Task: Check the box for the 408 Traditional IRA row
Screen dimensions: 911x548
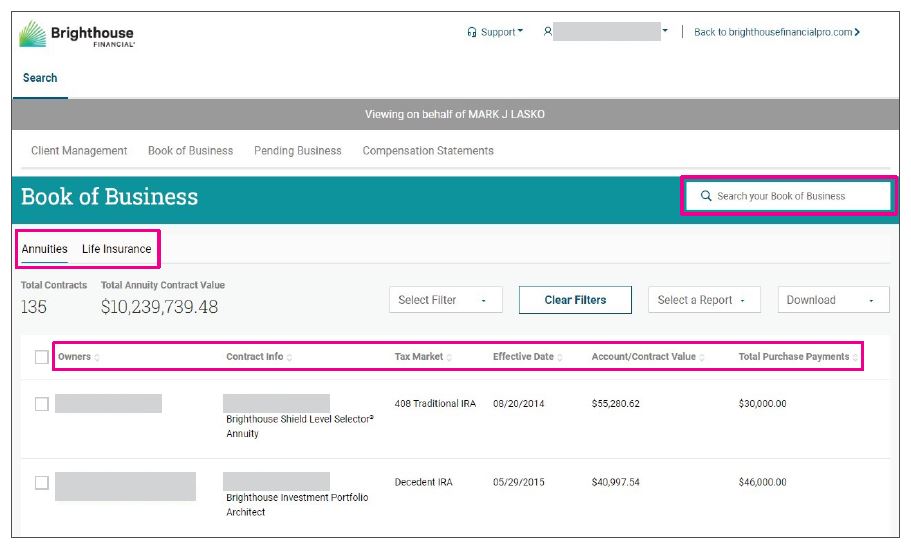Action: pyautogui.click(x=41, y=404)
